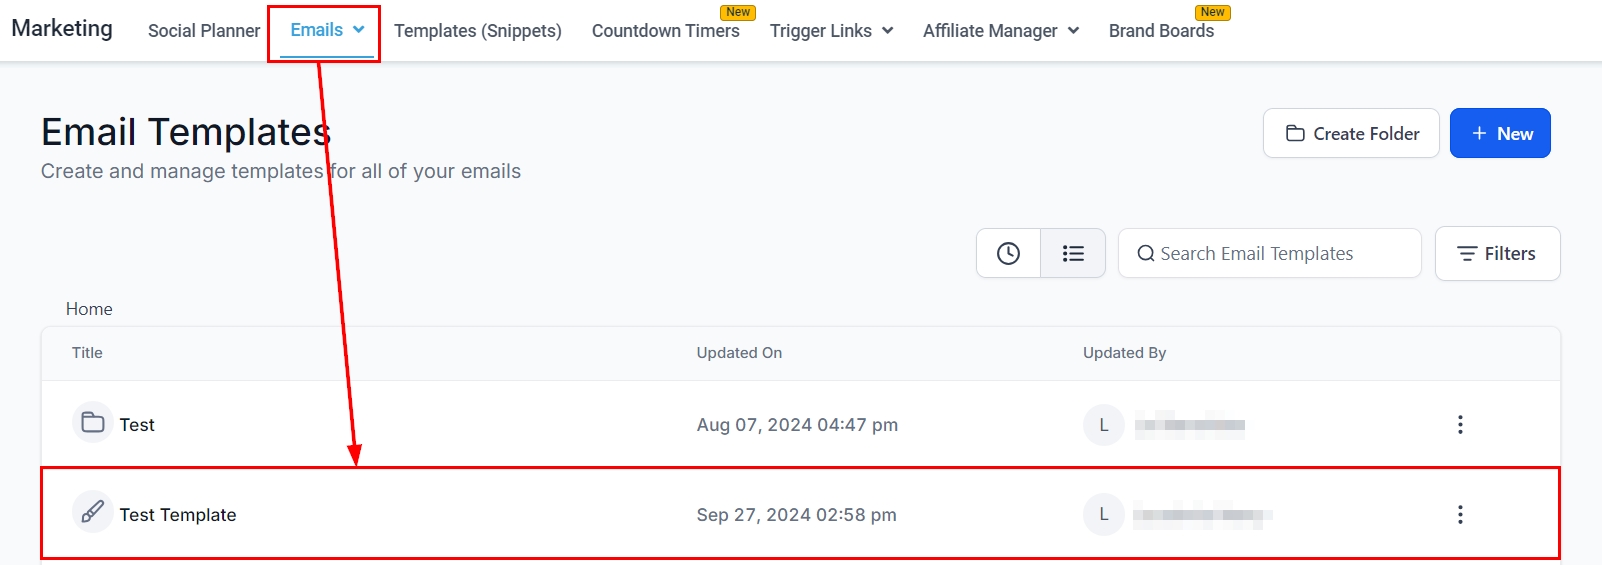Go to Templates (Snippets) tab
The width and height of the screenshot is (1602, 565).
pos(478,31)
